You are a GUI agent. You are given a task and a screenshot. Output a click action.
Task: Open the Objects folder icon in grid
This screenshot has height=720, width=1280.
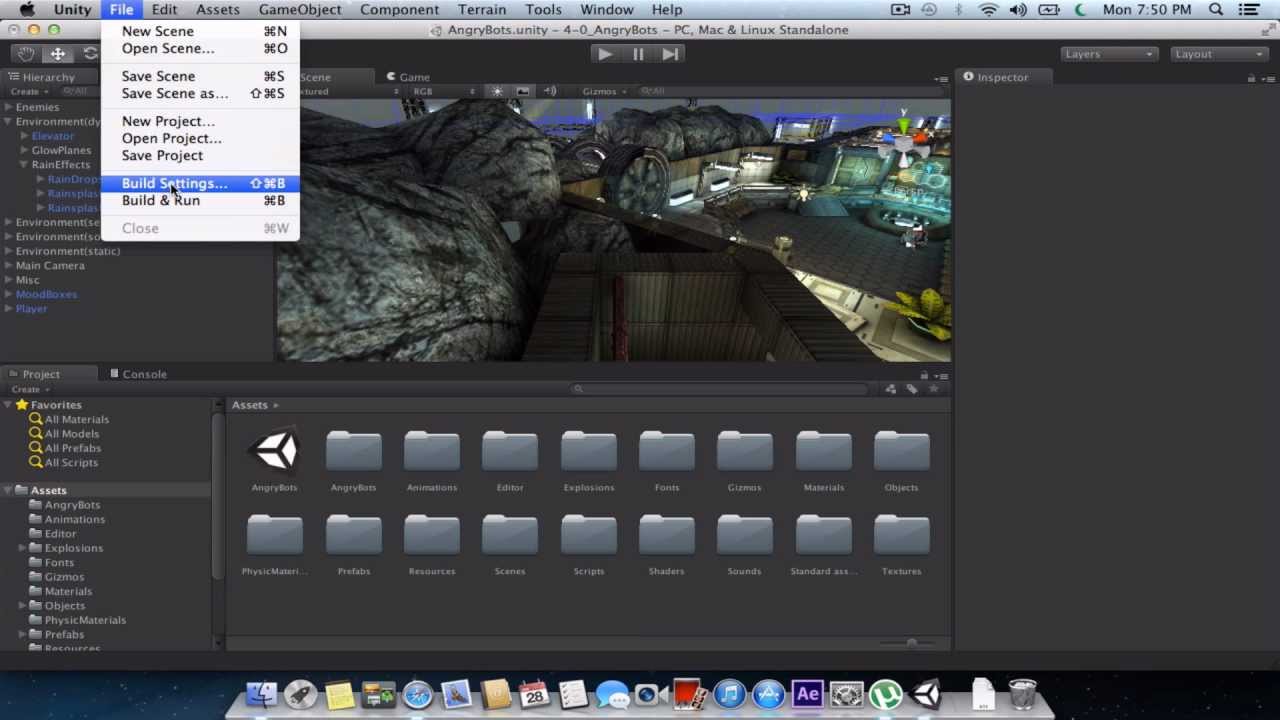(902, 452)
